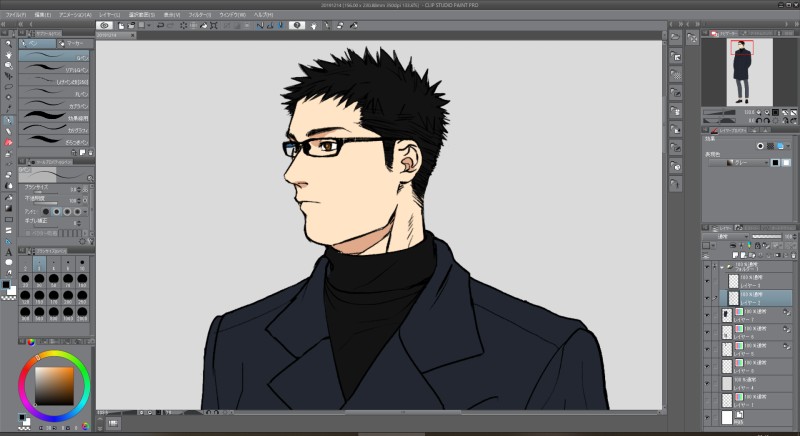Hide the 用紙 paper layer eye icon

pyautogui.click(x=707, y=417)
